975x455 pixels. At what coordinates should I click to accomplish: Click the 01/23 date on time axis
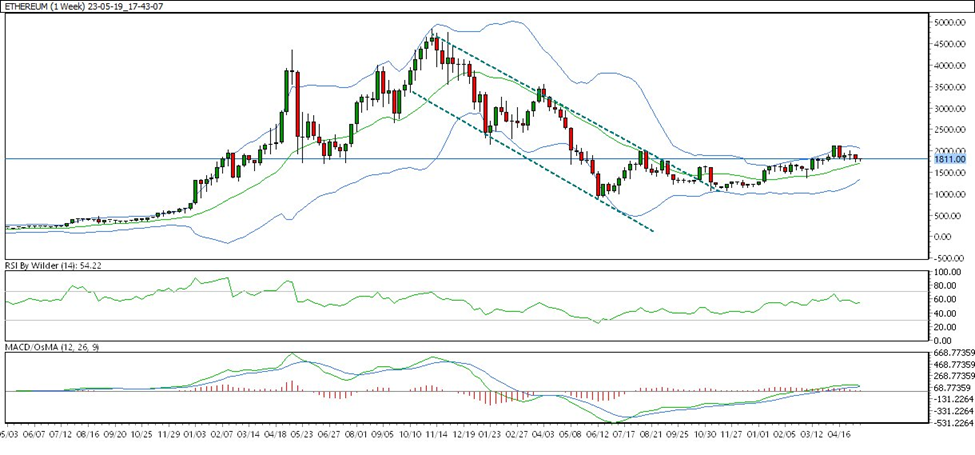point(492,437)
